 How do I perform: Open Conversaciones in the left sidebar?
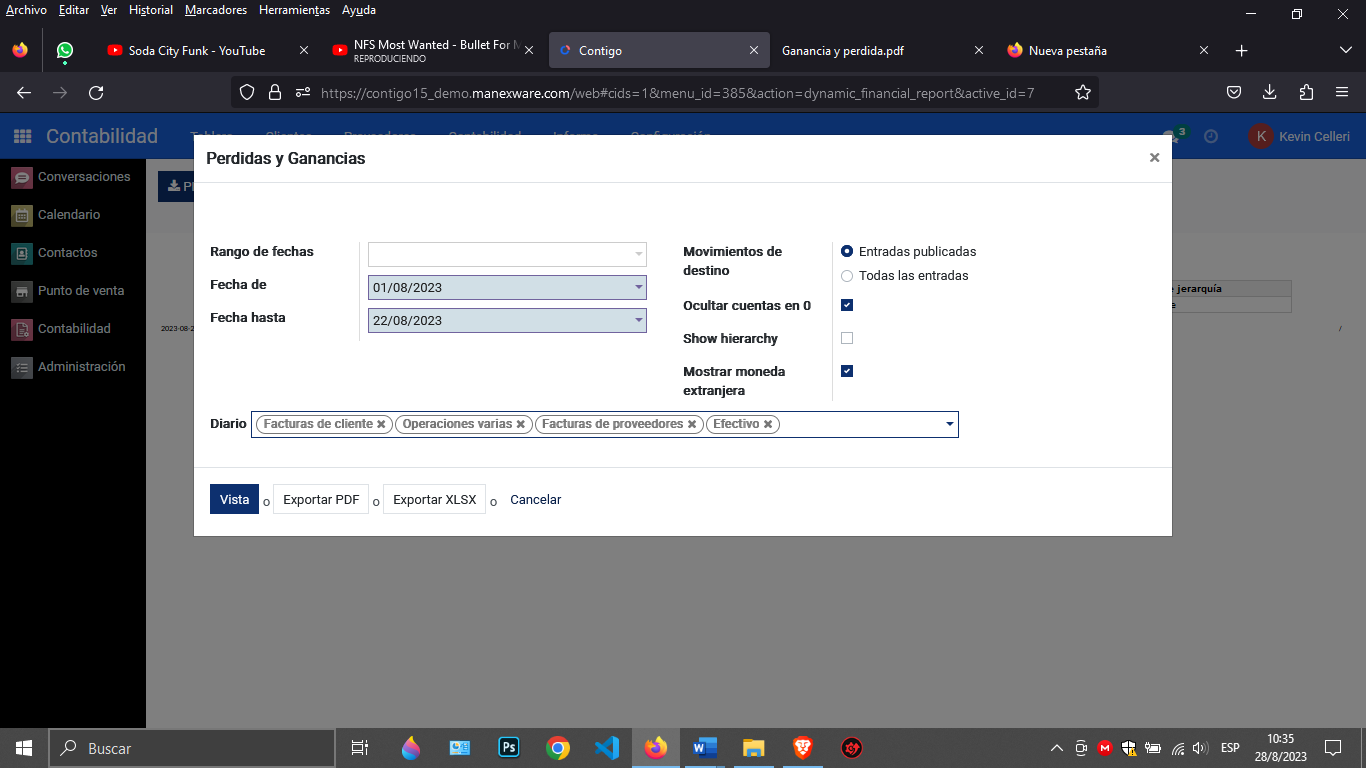tap(73, 177)
